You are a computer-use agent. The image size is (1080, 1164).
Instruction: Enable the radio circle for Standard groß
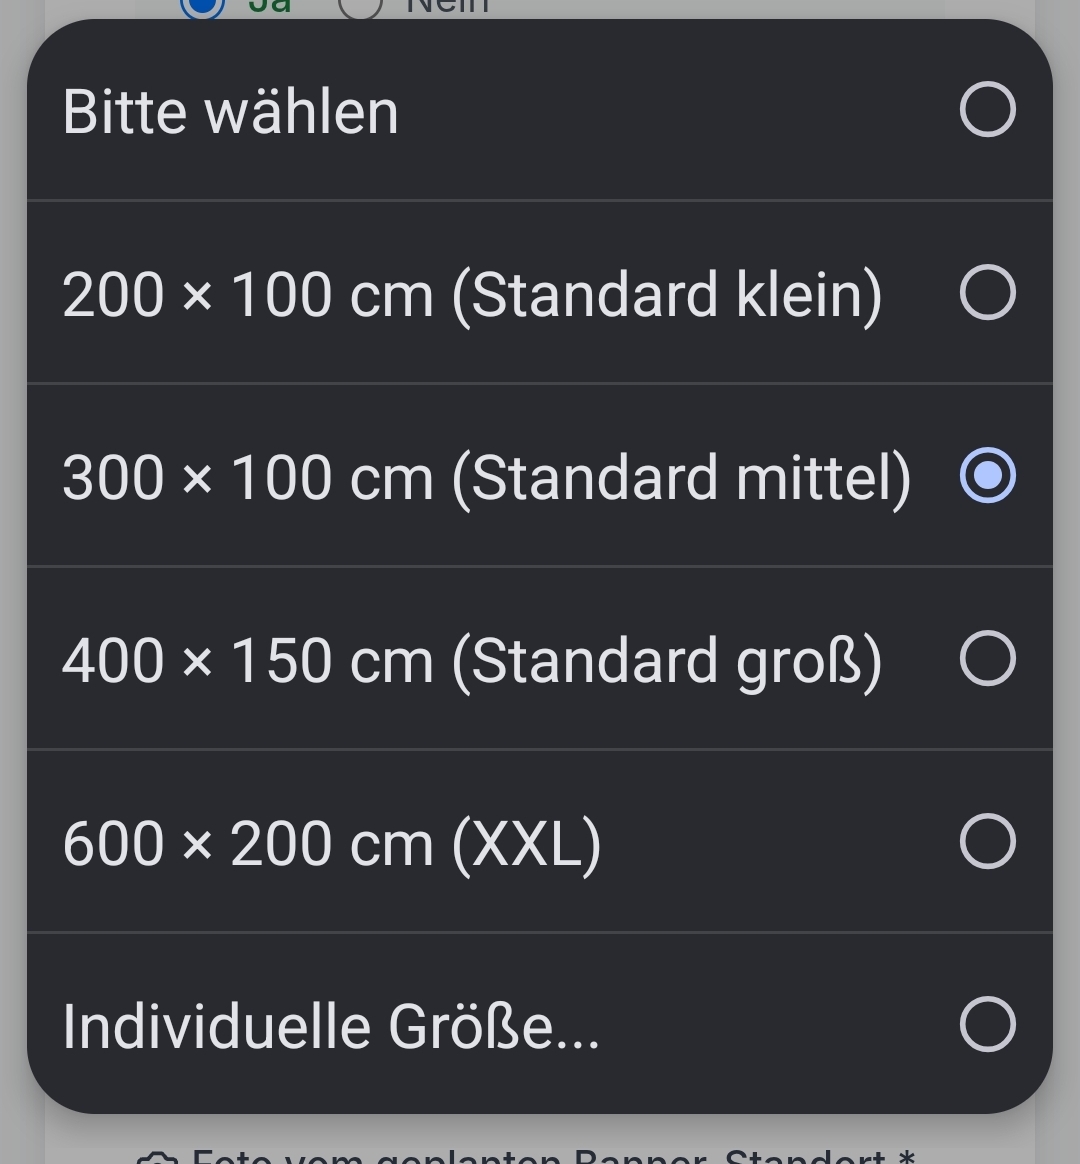(x=987, y=658)
